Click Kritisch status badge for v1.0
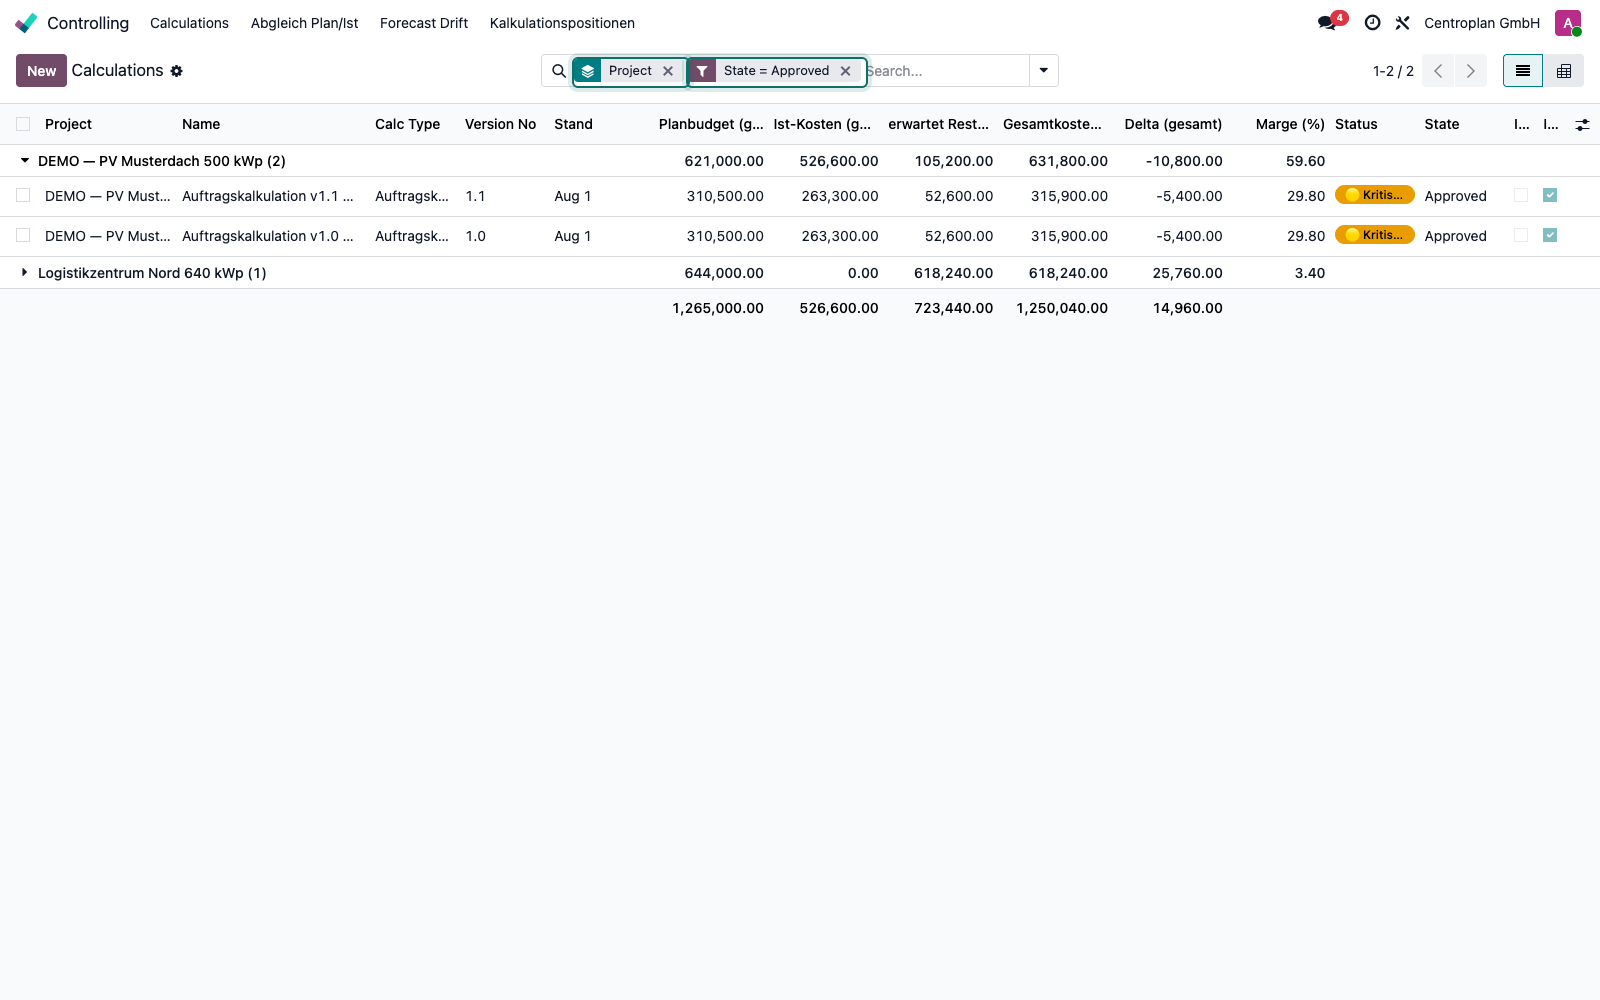The width and height of the screenshot is (1600, 1000). tap(1374, 235)
